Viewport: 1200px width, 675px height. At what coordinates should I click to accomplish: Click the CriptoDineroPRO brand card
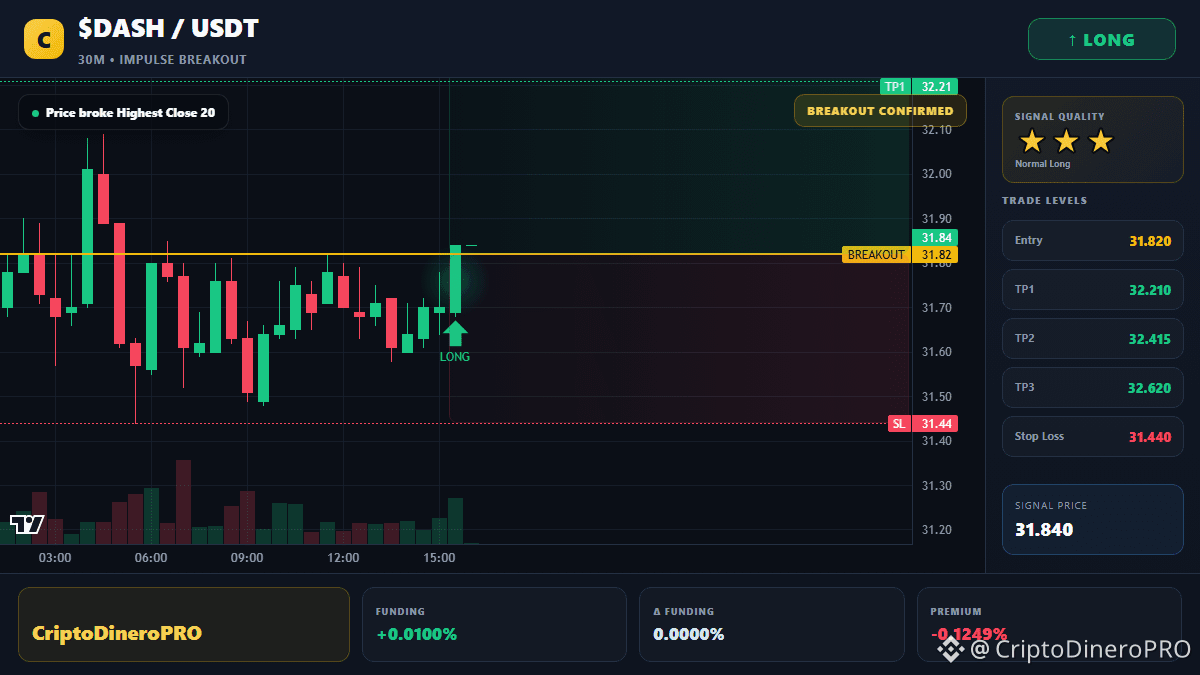(x=184, y=624)
